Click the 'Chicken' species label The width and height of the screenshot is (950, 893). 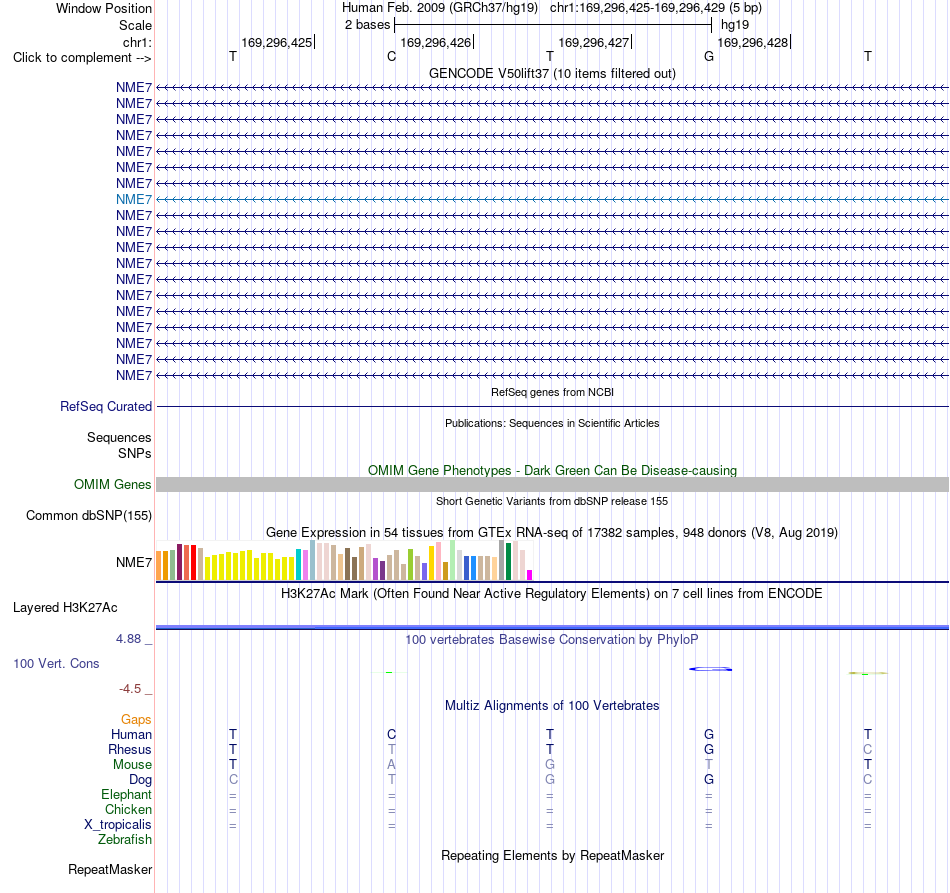coord(128,809)
